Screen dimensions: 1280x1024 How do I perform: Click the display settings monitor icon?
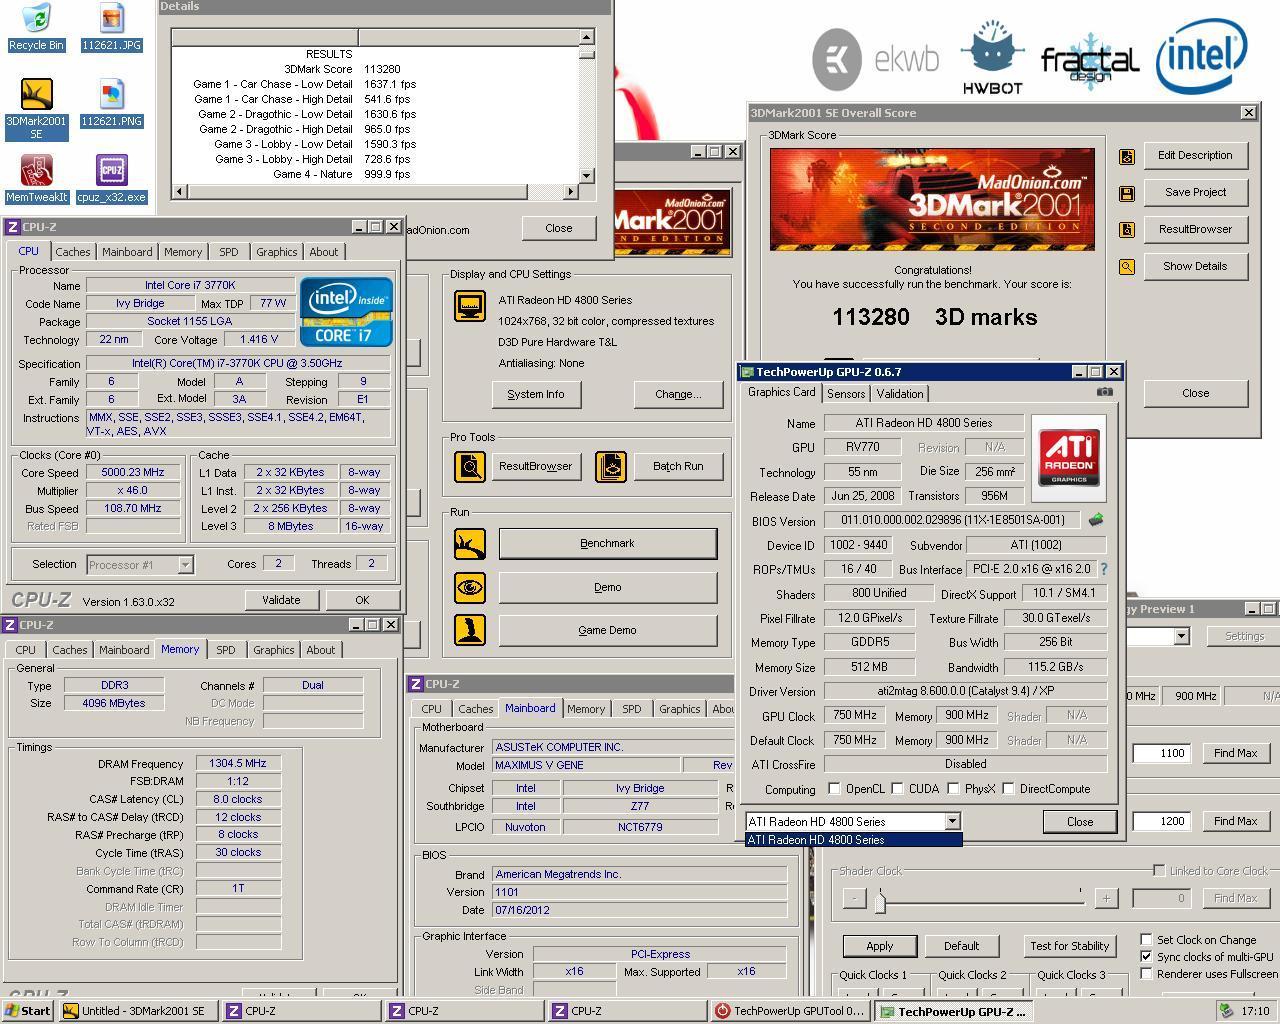[x=469, y=305]
